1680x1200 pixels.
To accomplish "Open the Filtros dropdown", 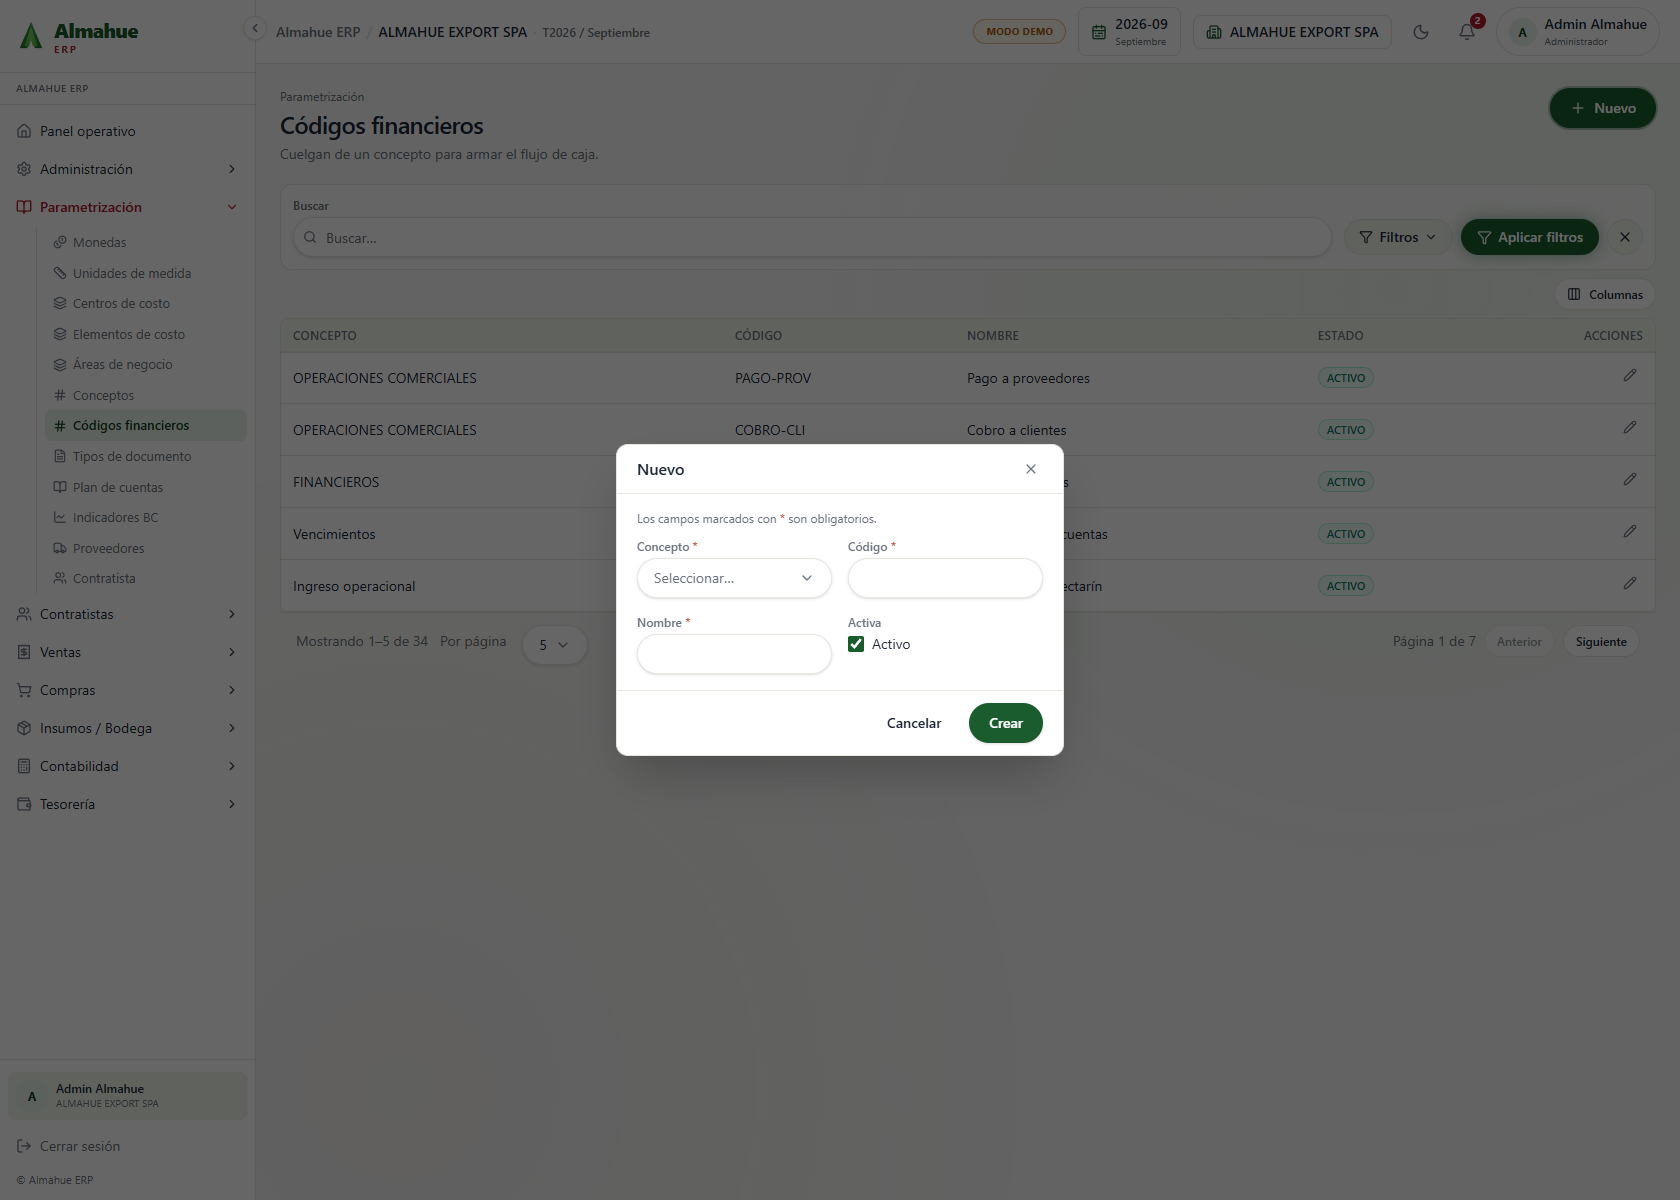I will point(1397,237).
